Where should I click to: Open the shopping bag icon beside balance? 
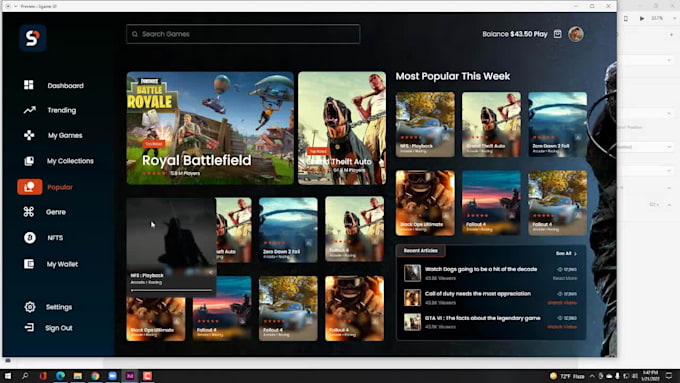[558, 34]
